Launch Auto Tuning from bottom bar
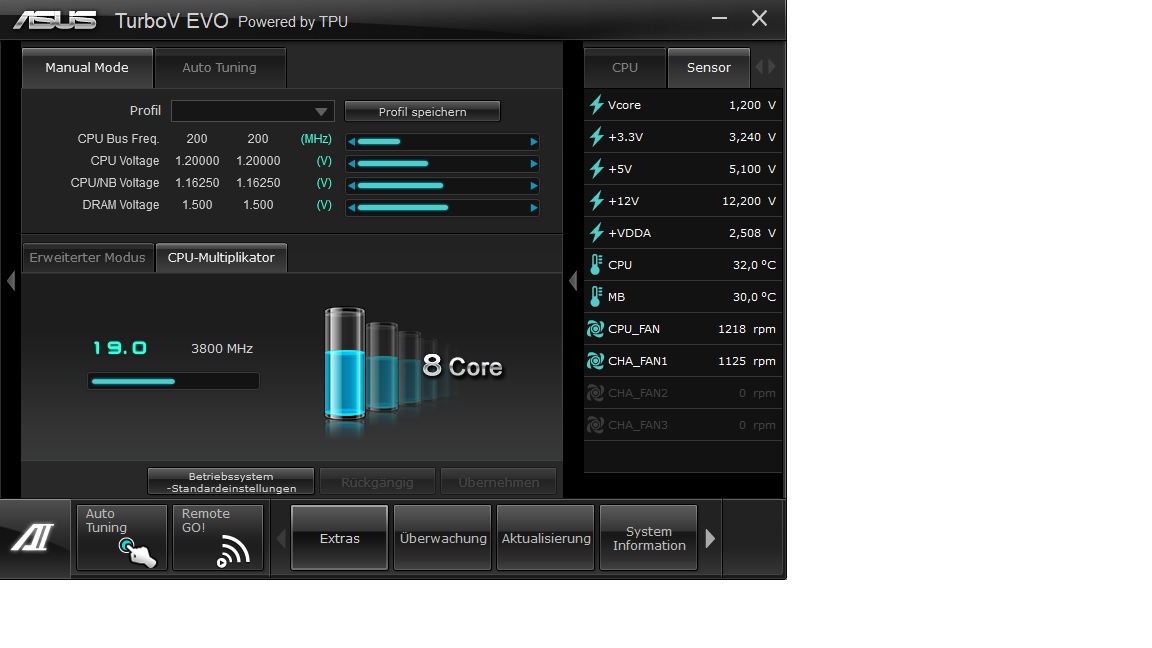Screen dimensions: 1152x648 [122, 538]
